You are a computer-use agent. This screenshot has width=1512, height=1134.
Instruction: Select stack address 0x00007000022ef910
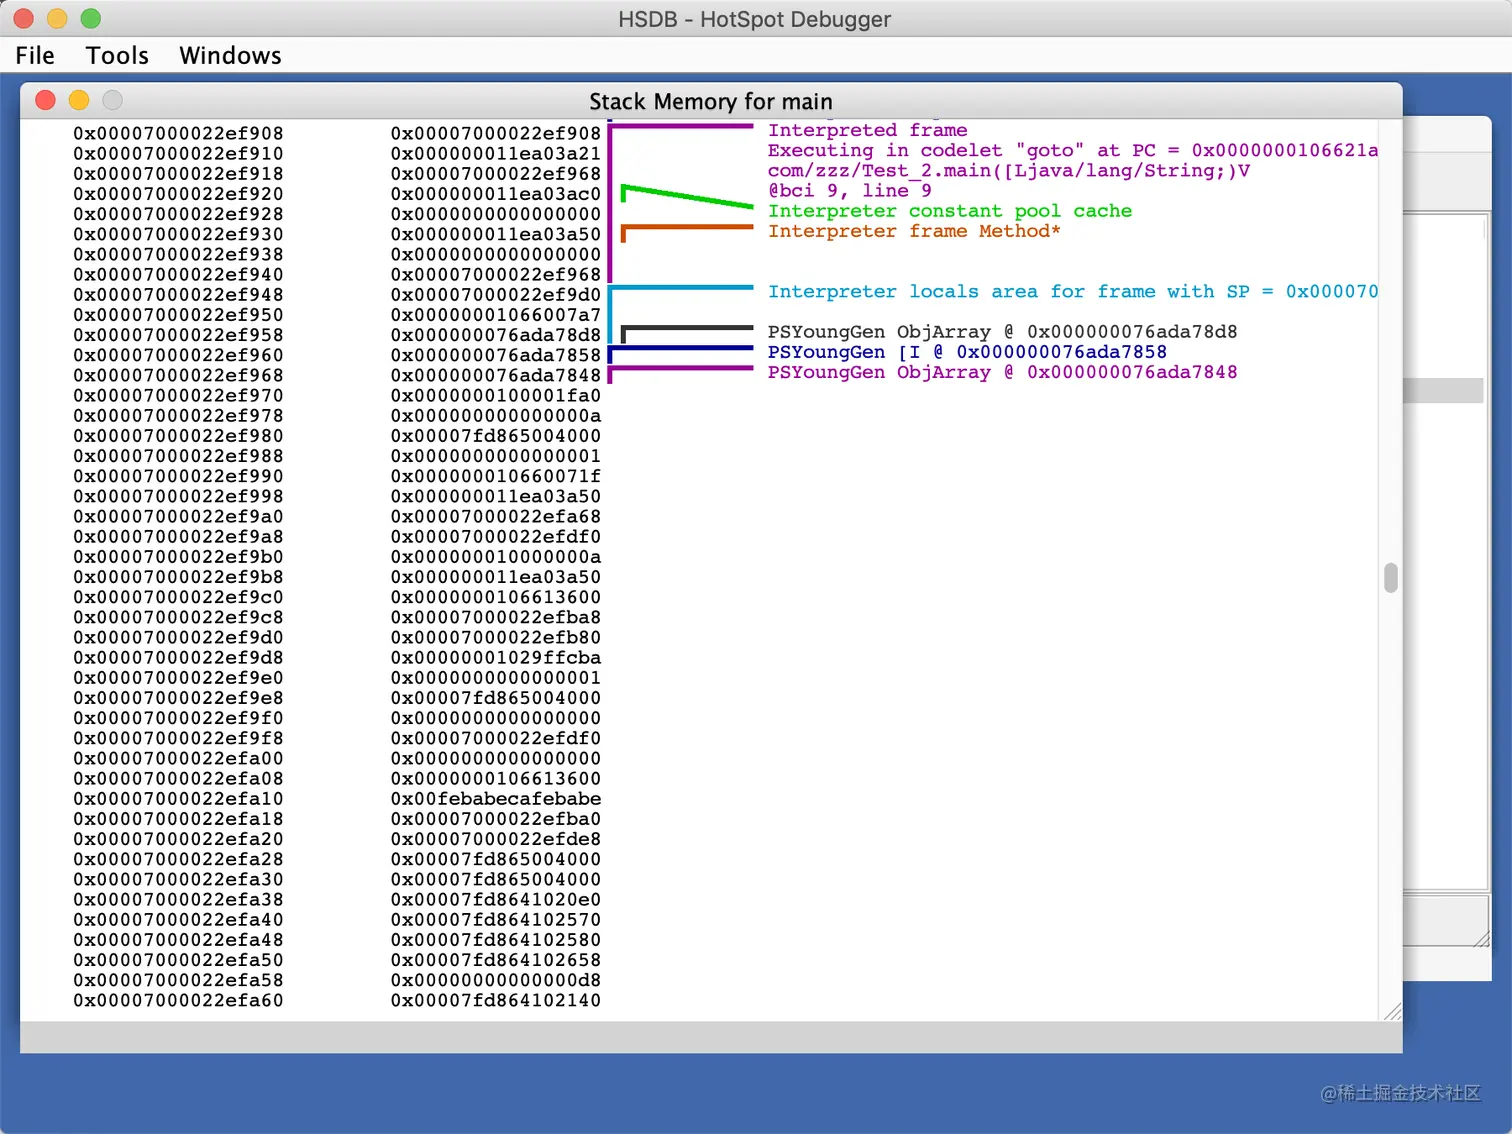click(178, 154)
